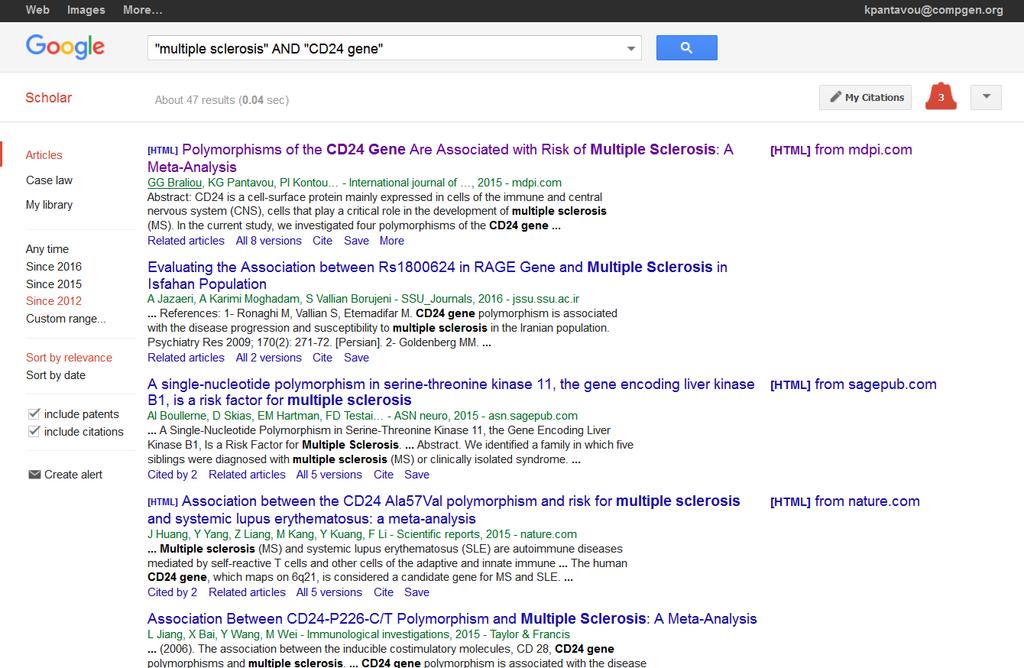Click Cite under the ASN neuro result

(383, 475)
